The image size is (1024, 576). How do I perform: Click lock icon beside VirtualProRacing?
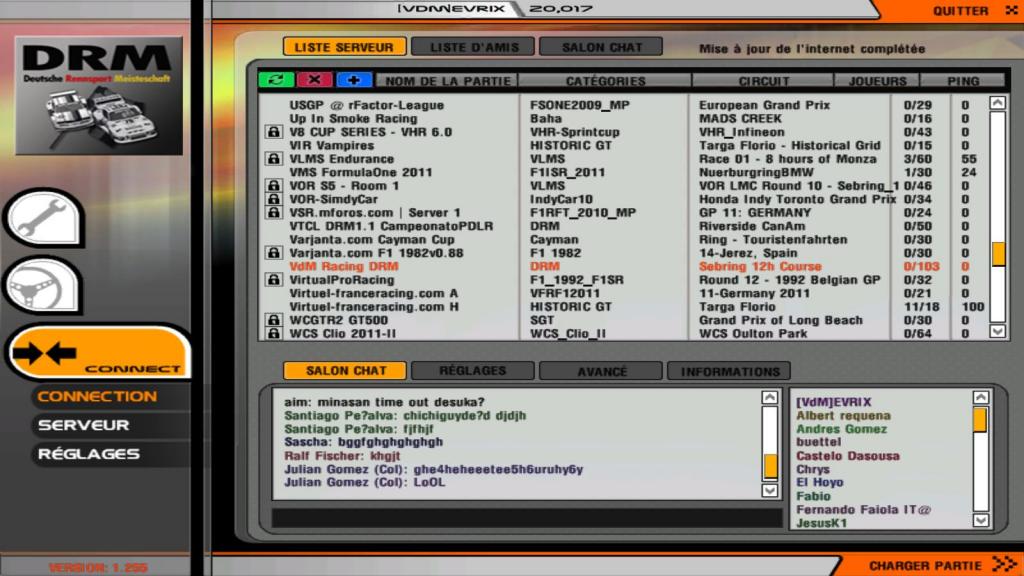click(274, 280)
